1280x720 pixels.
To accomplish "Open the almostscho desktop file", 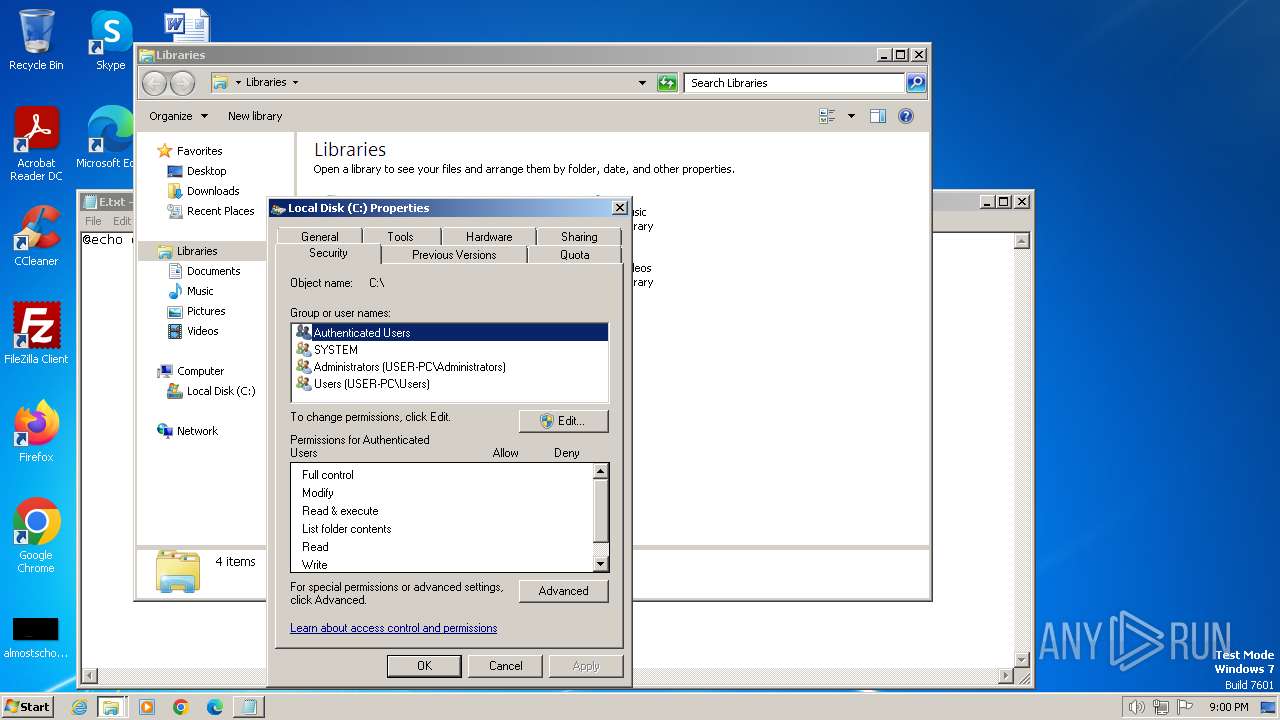I will (x=36, y=638).
